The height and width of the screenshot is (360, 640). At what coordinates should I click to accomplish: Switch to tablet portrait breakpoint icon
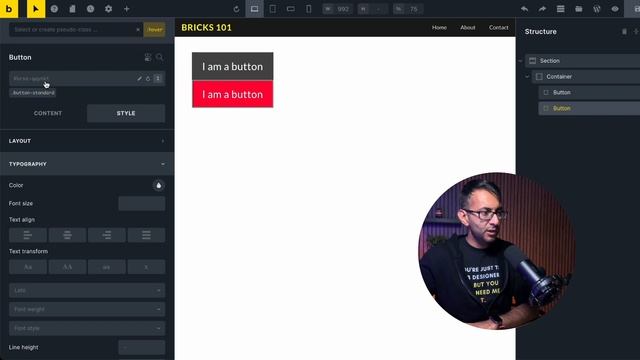point(273,9)
